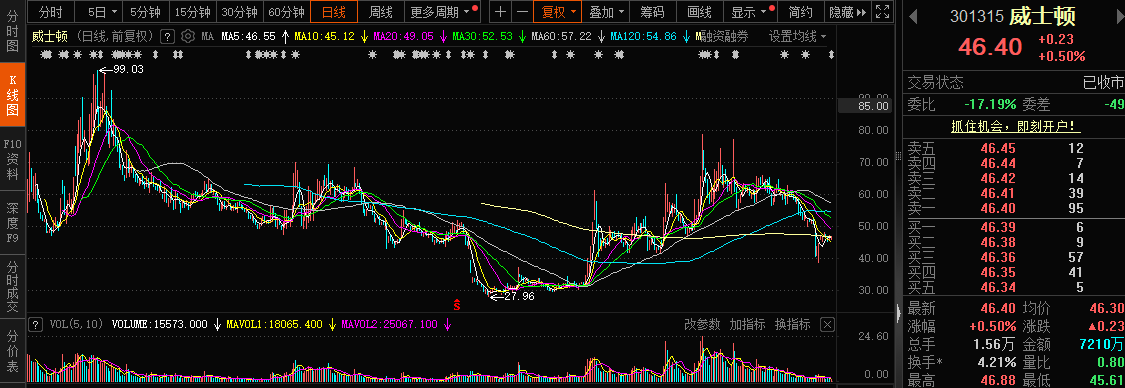Open the VOL indicator help icon
Image resolution: width=1125 pixels, height=388 pixels.
click(x=34, y=324)
